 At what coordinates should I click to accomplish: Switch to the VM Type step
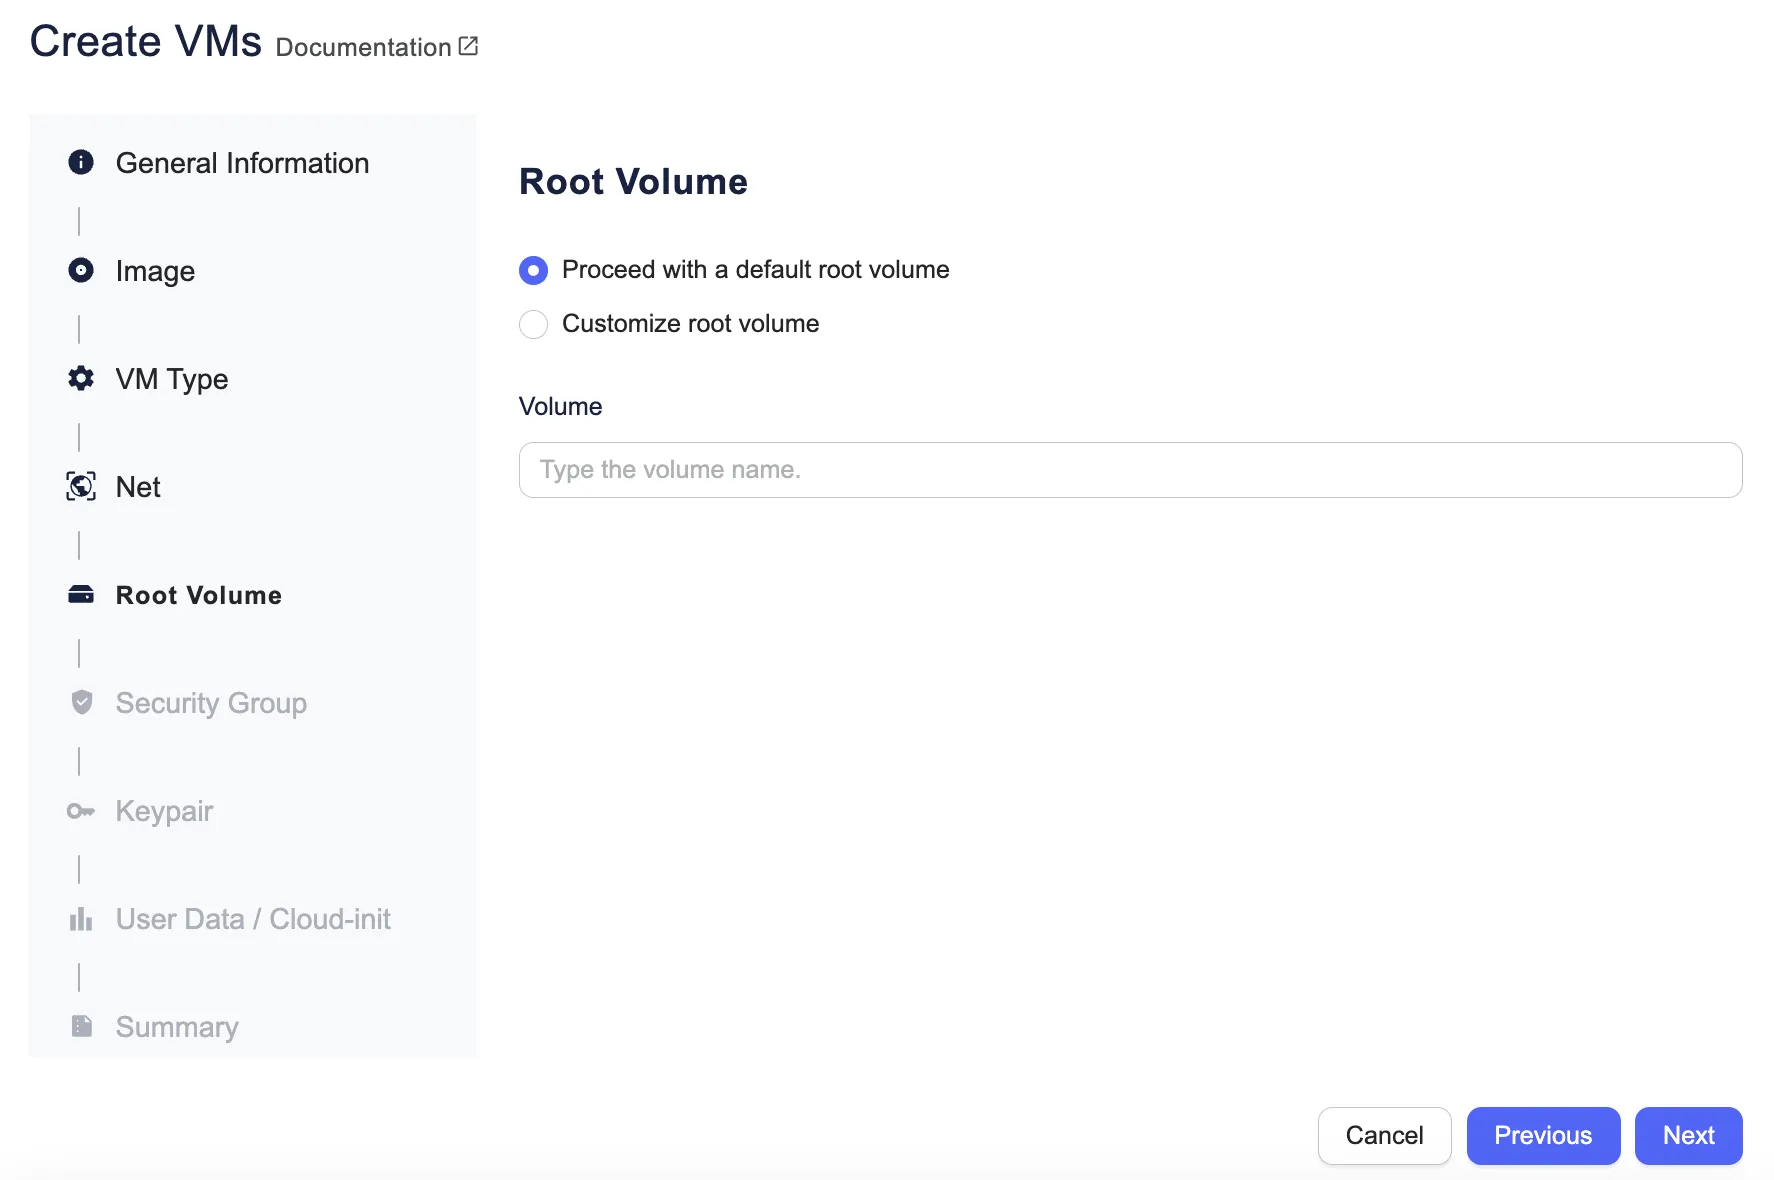coord(172,379)
